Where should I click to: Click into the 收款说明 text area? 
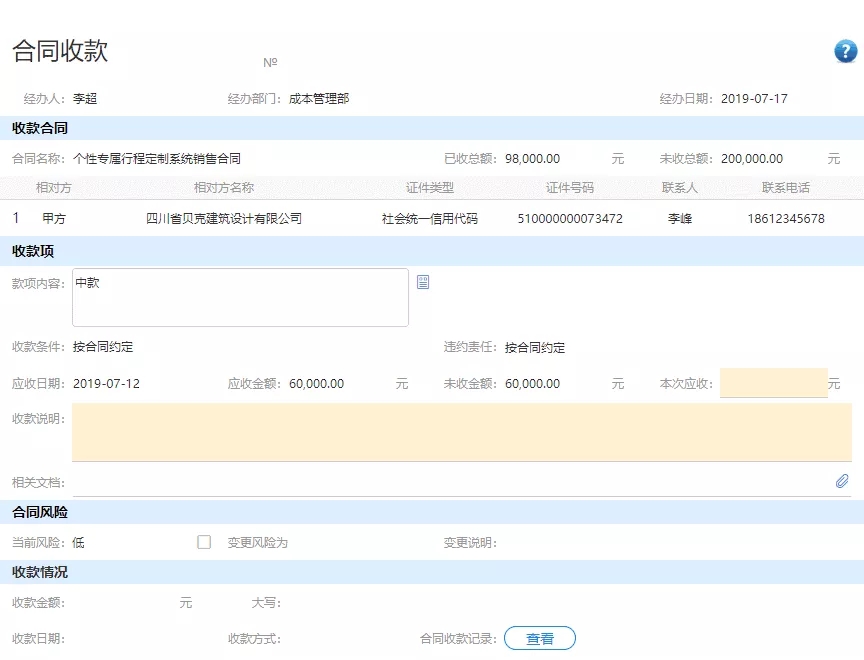tap(461, 432)
